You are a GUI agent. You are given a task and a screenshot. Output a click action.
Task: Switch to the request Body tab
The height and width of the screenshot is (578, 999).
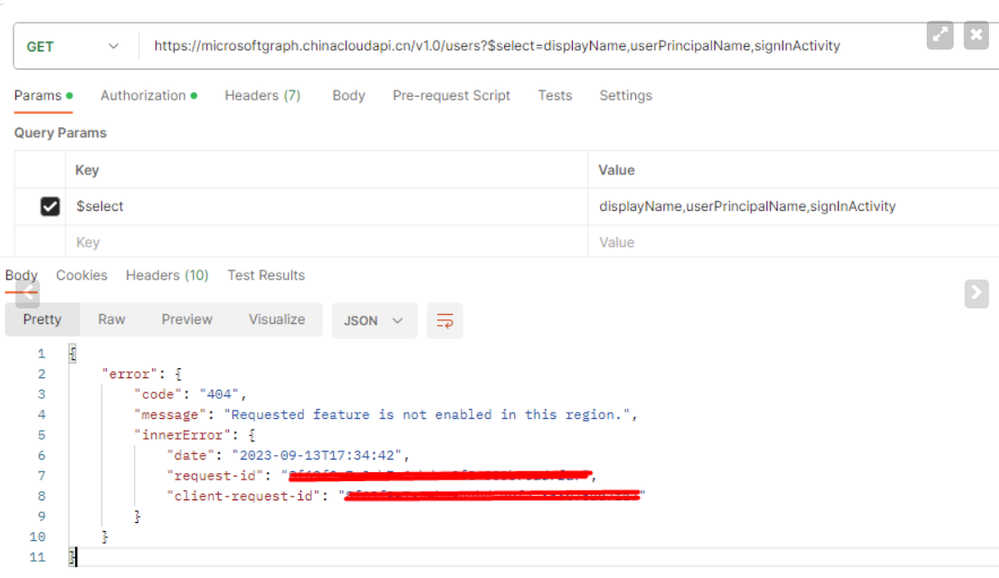point(349,96)
